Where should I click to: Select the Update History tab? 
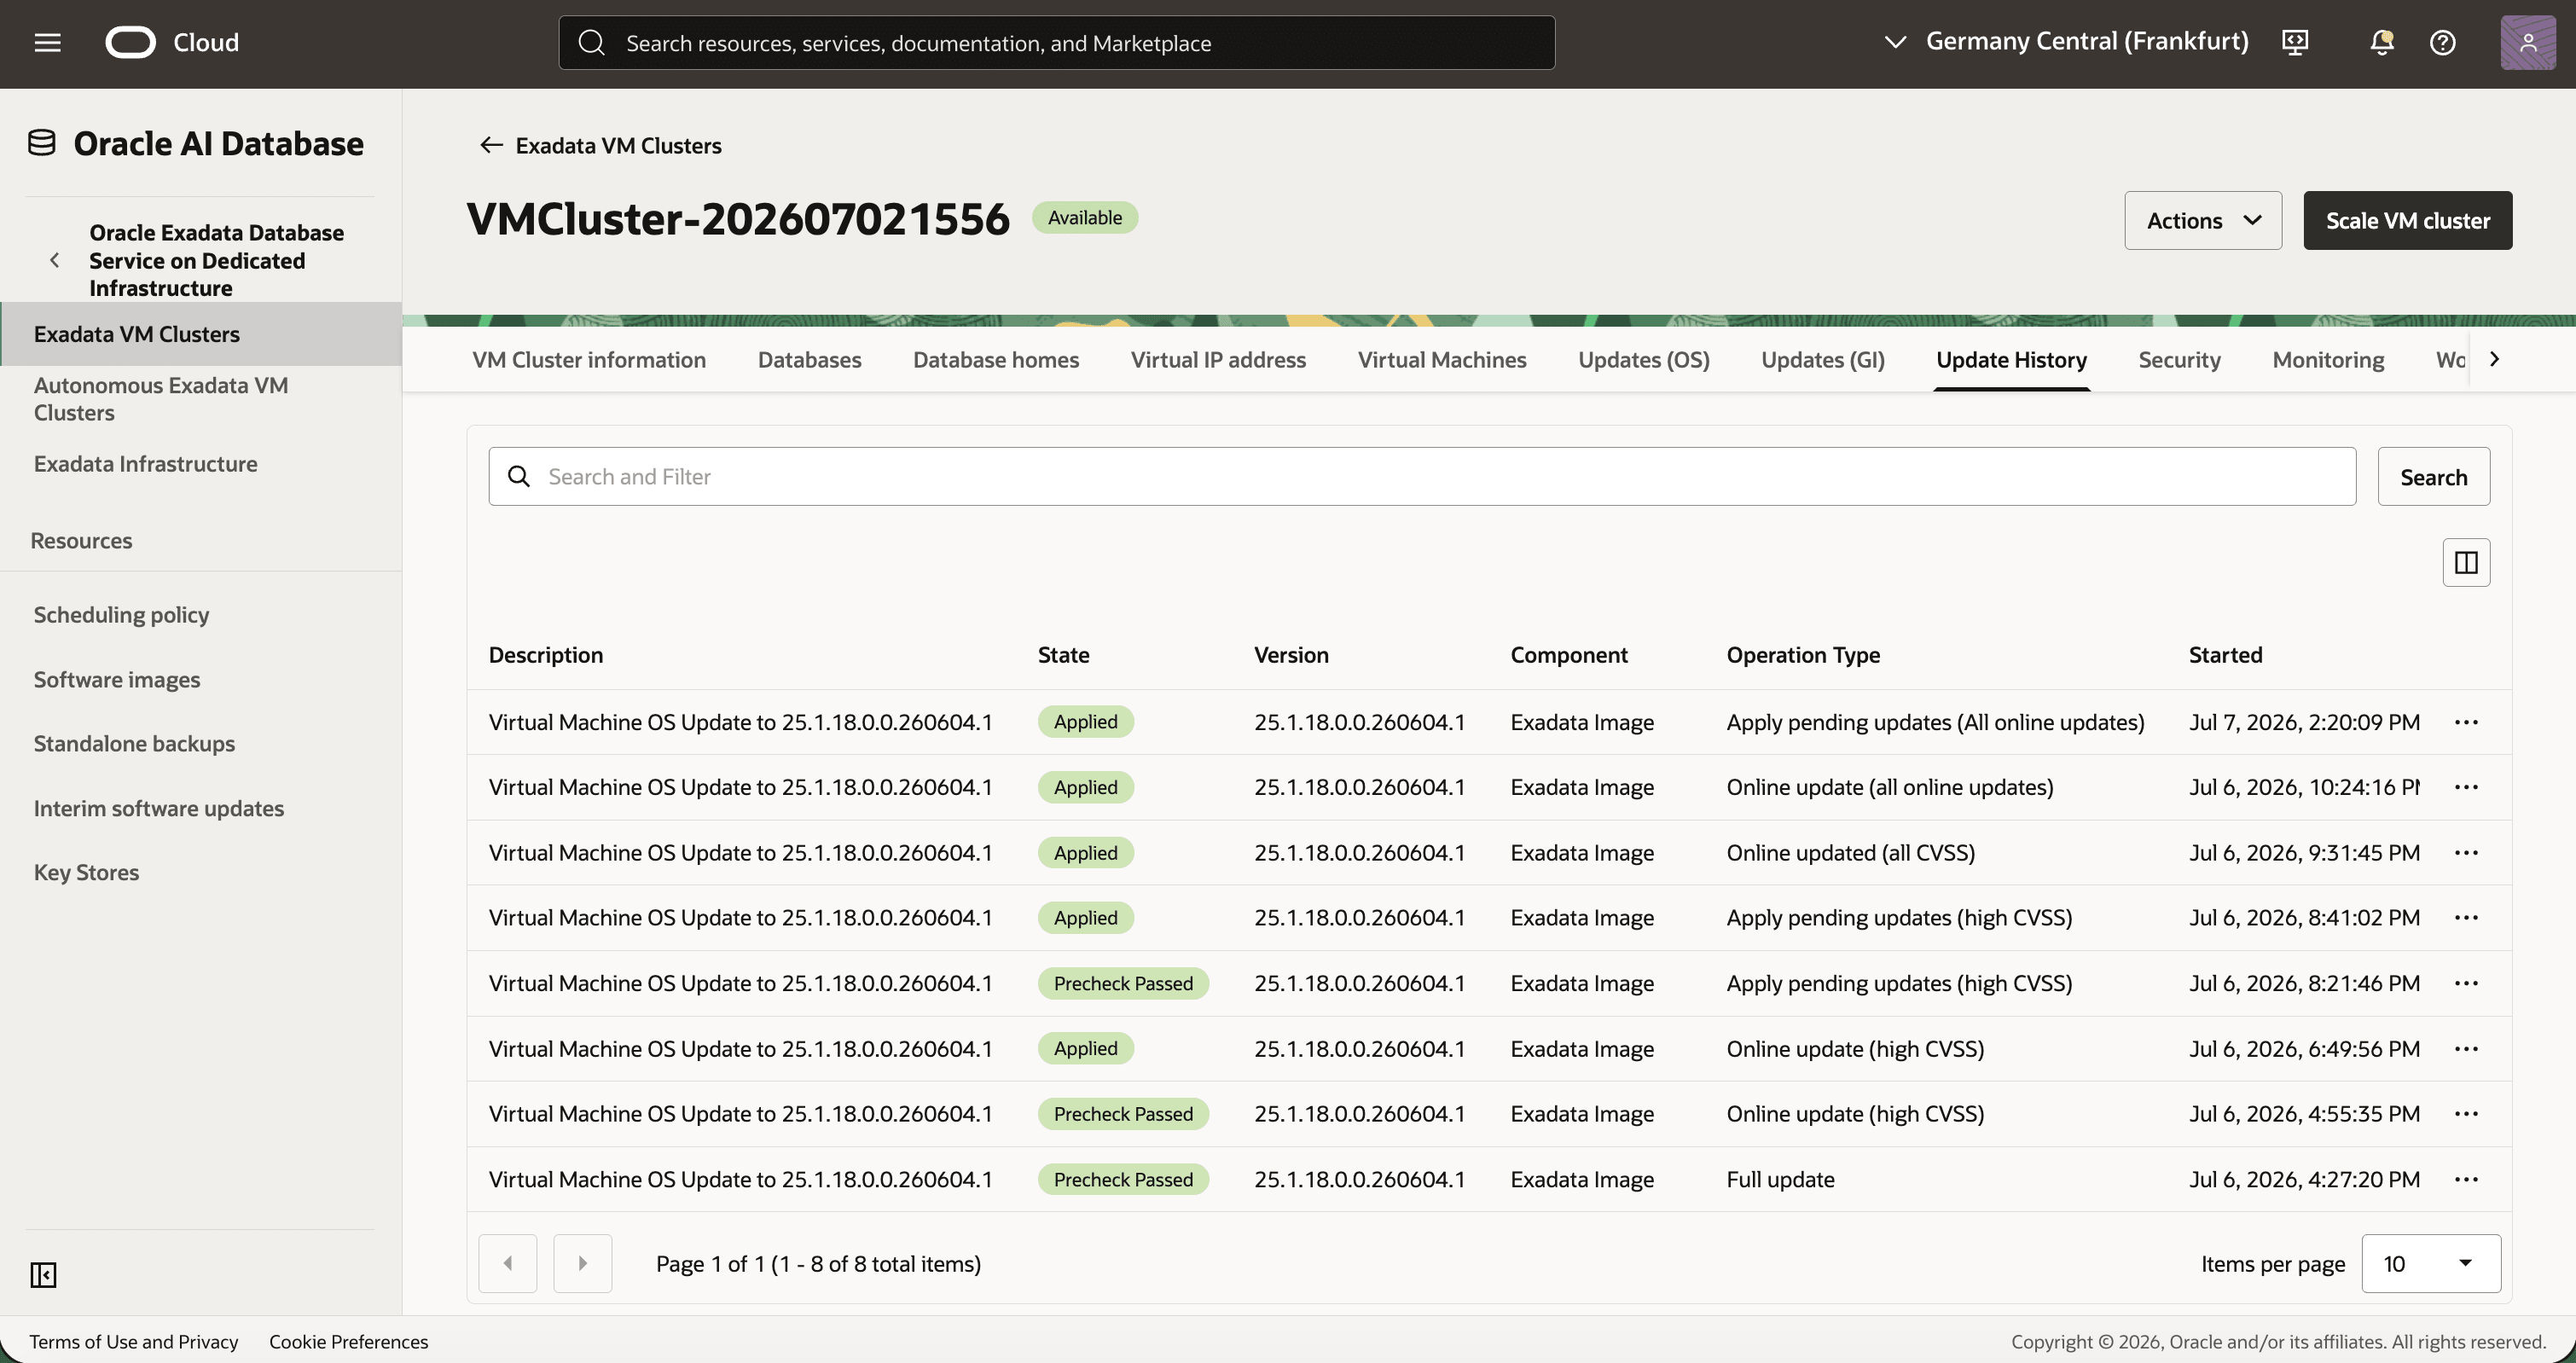2011,359
